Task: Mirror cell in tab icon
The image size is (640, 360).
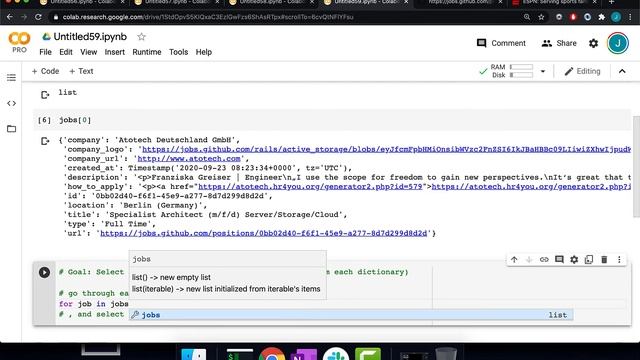Action: point(589,260)
